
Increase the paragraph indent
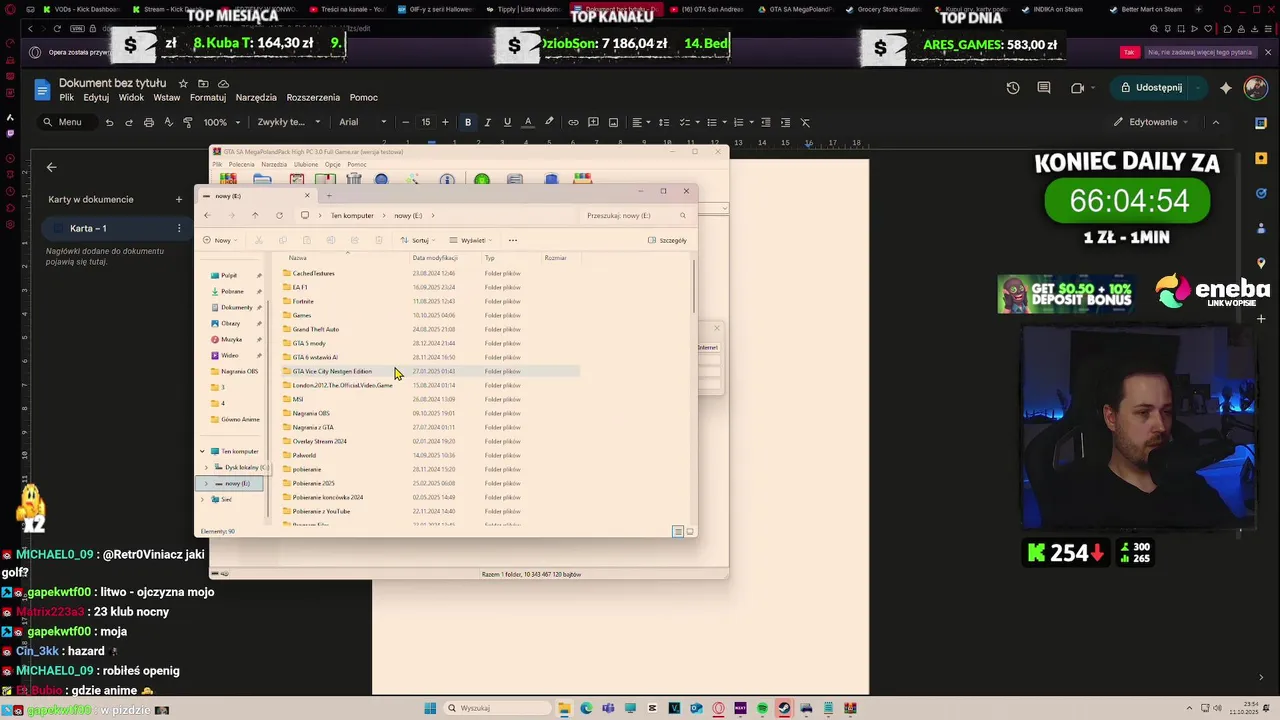coord(785,122)
